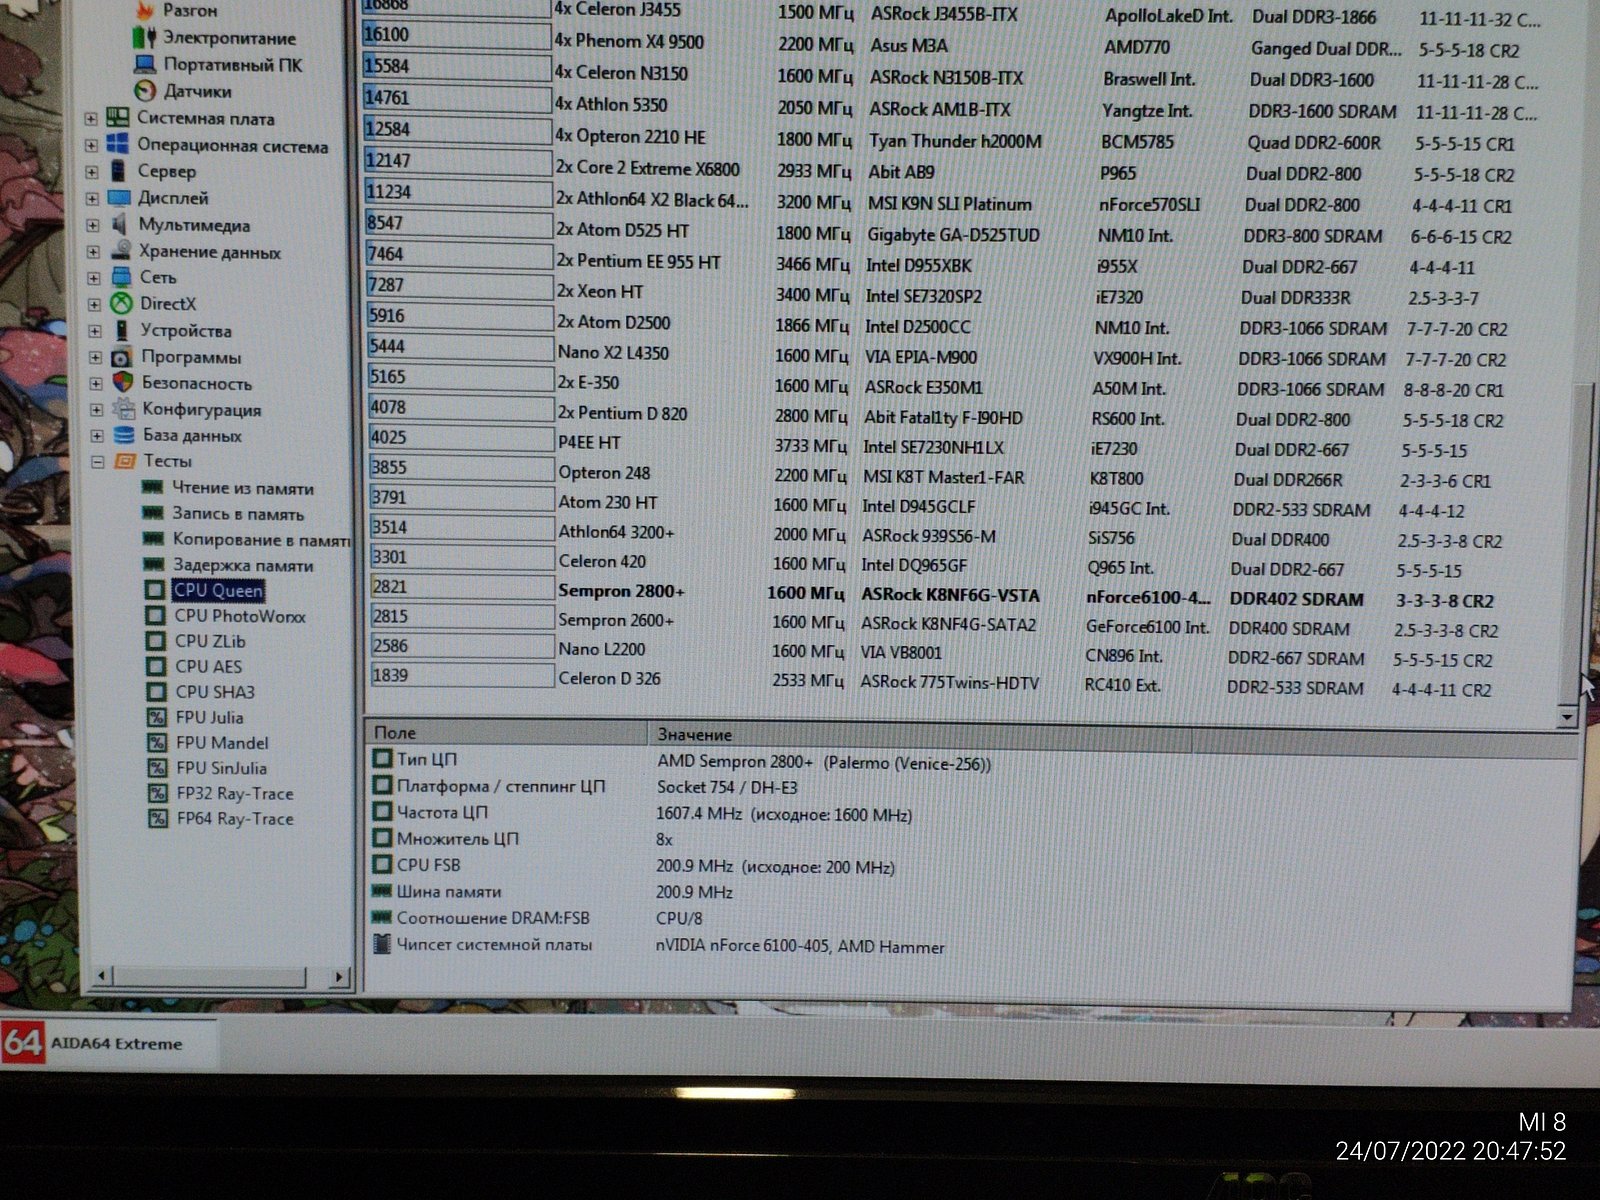The image size is (1600, 1200).
Task: Click the Системная плата motherboard icon
Action: pos(118,118)
